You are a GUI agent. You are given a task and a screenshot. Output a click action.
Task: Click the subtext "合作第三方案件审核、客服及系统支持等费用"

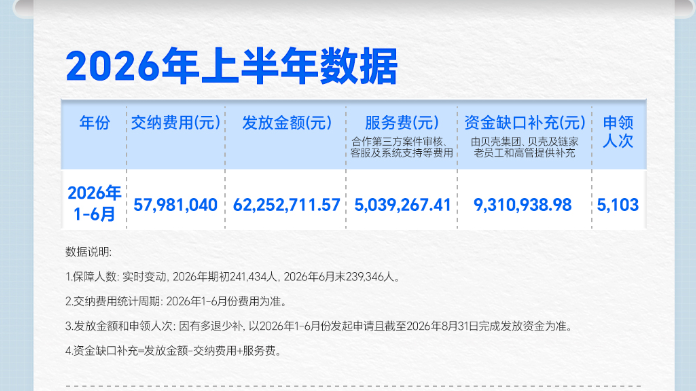coord(402,148)
